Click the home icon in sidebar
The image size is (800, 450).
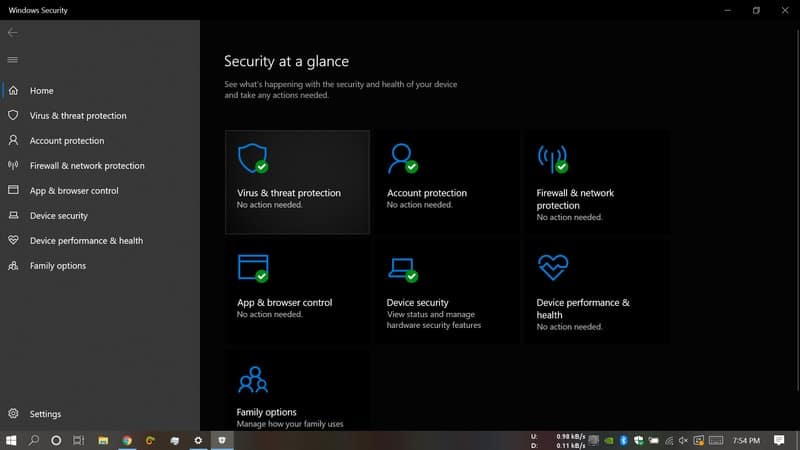(x=13, y=90)
